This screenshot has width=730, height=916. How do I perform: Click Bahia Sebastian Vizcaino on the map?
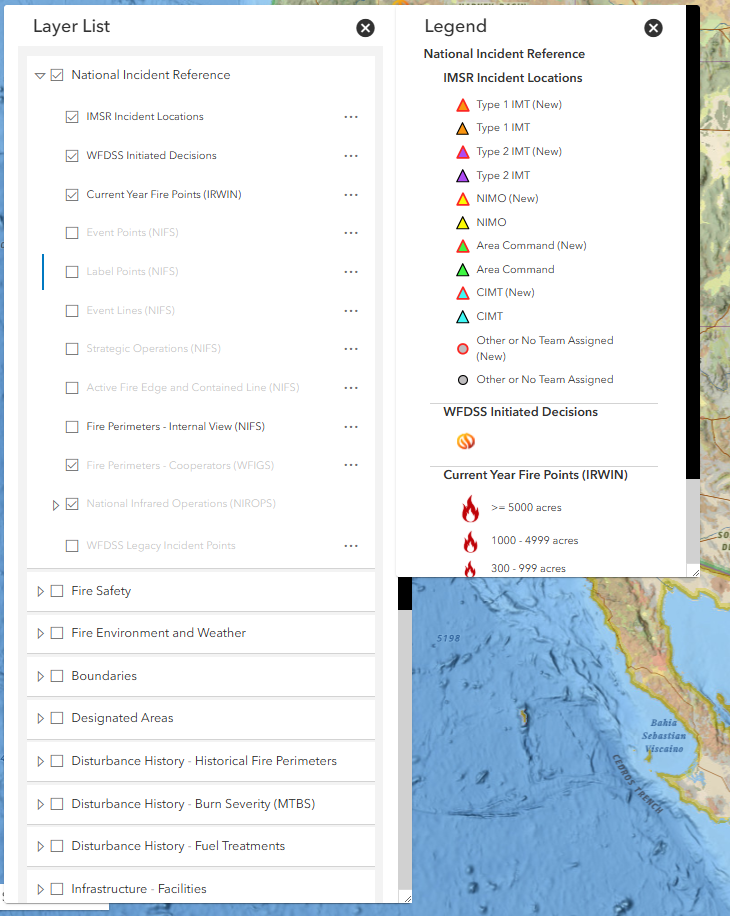click(x=664, y=735)
